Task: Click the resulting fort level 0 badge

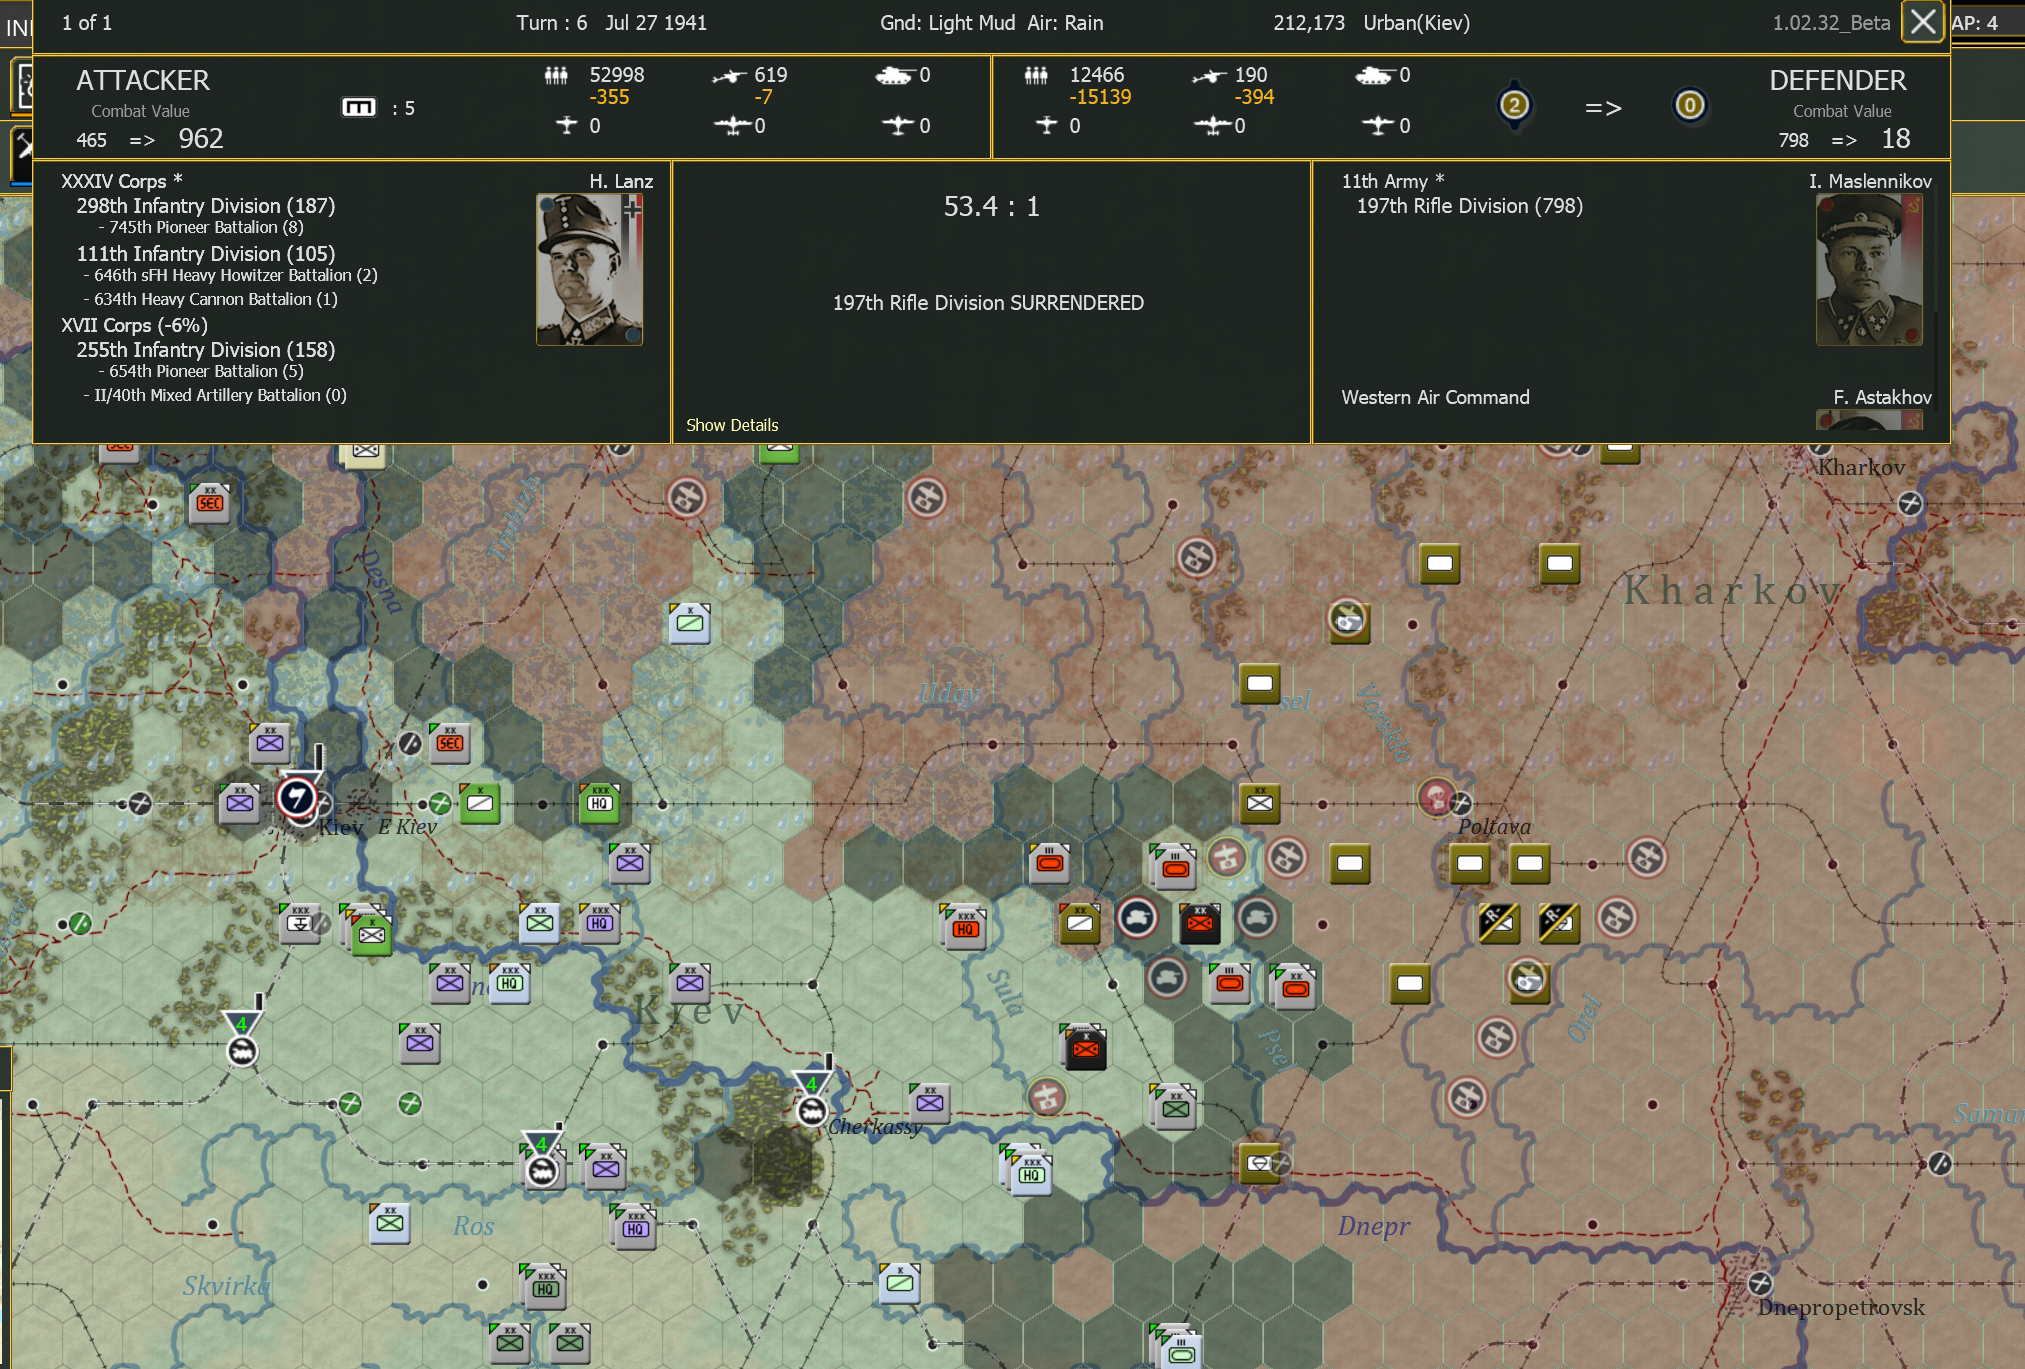Action: 1690,105
